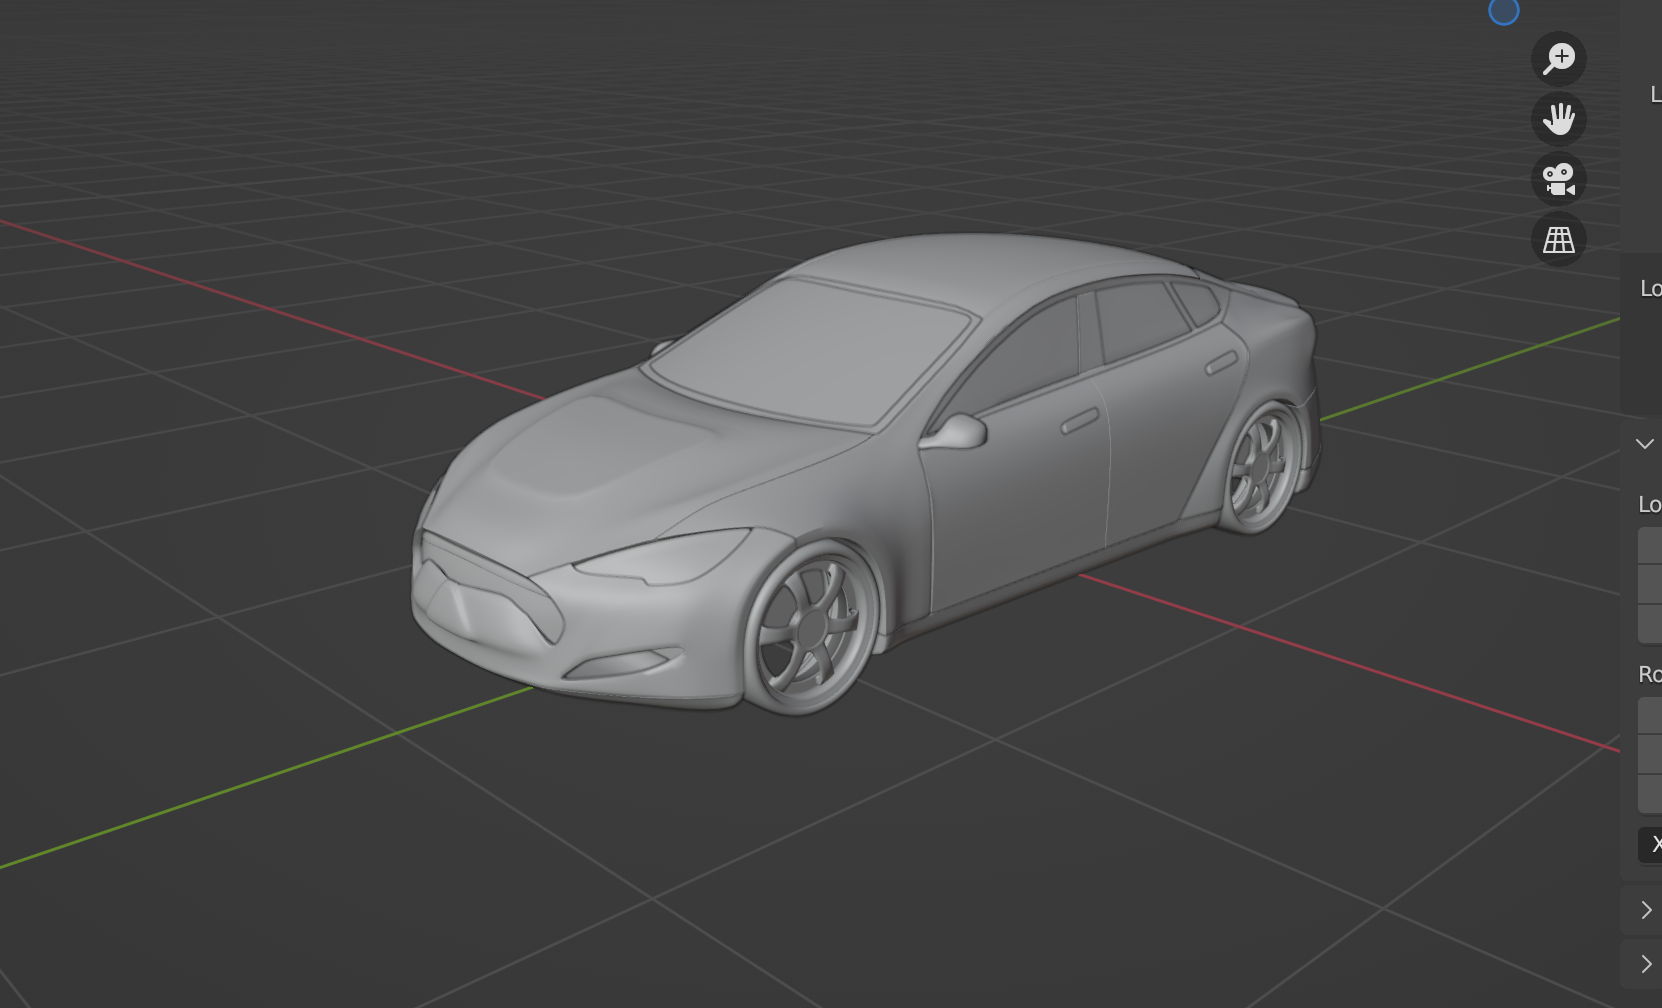Select the car's front wheel

pyautogui.click(x=810, y=630)
